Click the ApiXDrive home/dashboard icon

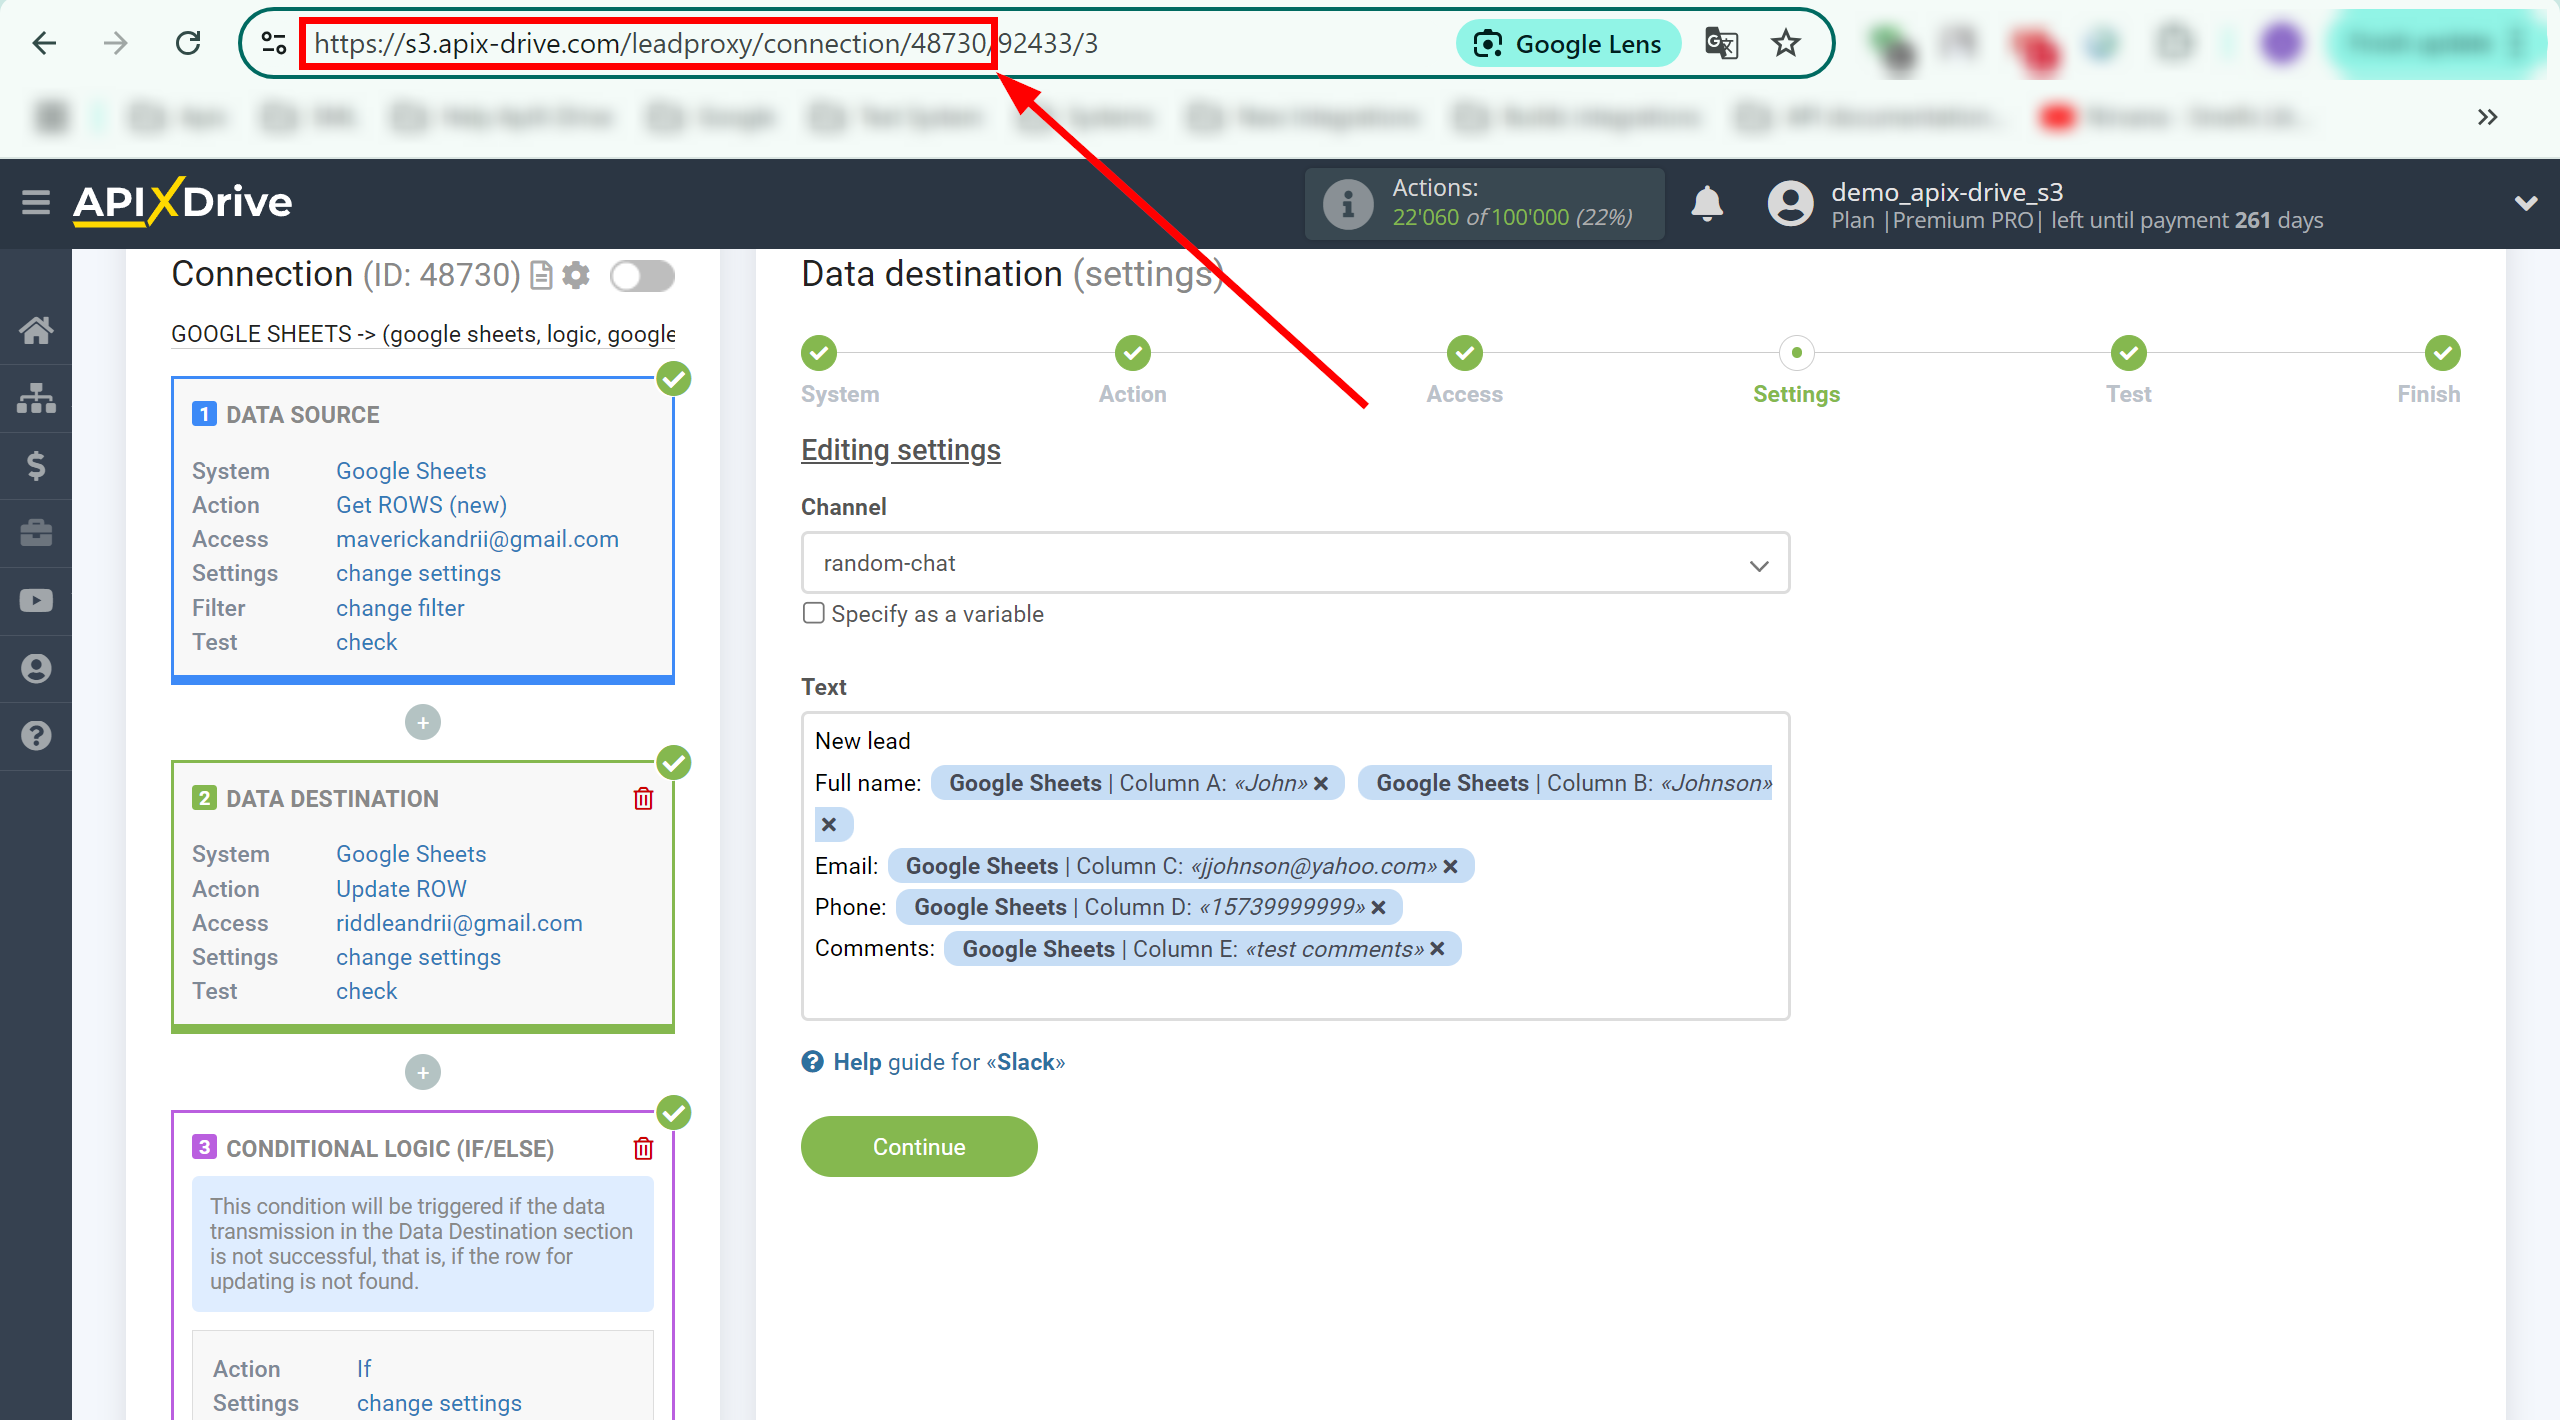[33, 329]
